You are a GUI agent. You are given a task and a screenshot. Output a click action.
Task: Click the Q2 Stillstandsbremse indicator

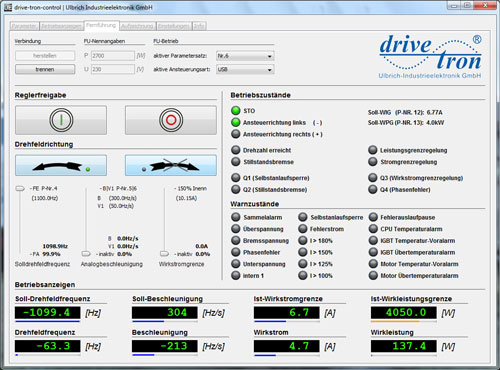coord(236,189)
